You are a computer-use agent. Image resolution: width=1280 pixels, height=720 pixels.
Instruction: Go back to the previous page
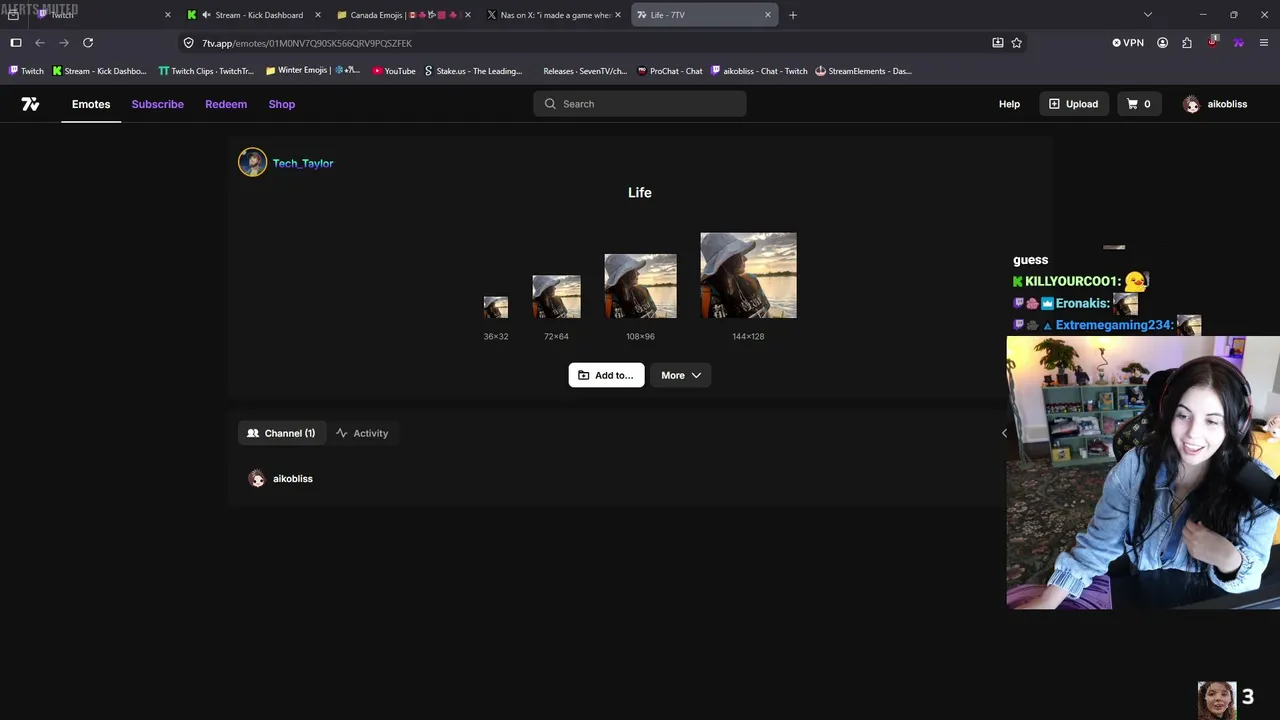coord(40,43)
